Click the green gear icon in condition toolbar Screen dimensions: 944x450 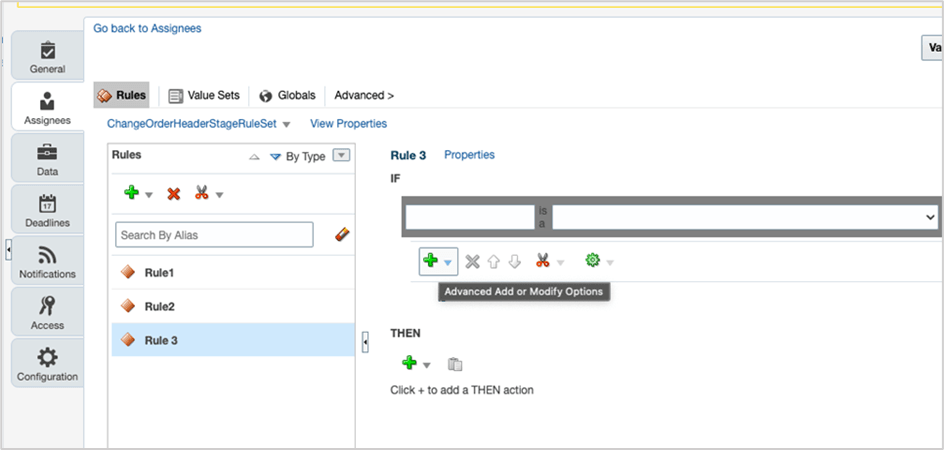[x=593, y=260]
